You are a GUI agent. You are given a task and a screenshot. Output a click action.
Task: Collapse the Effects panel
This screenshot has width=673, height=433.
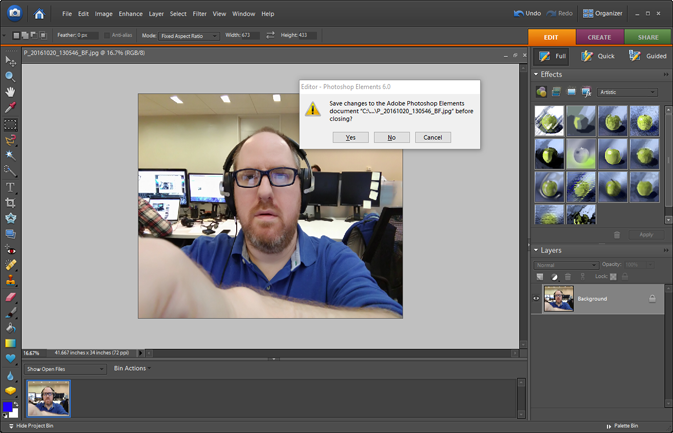[x=537, y=75]
